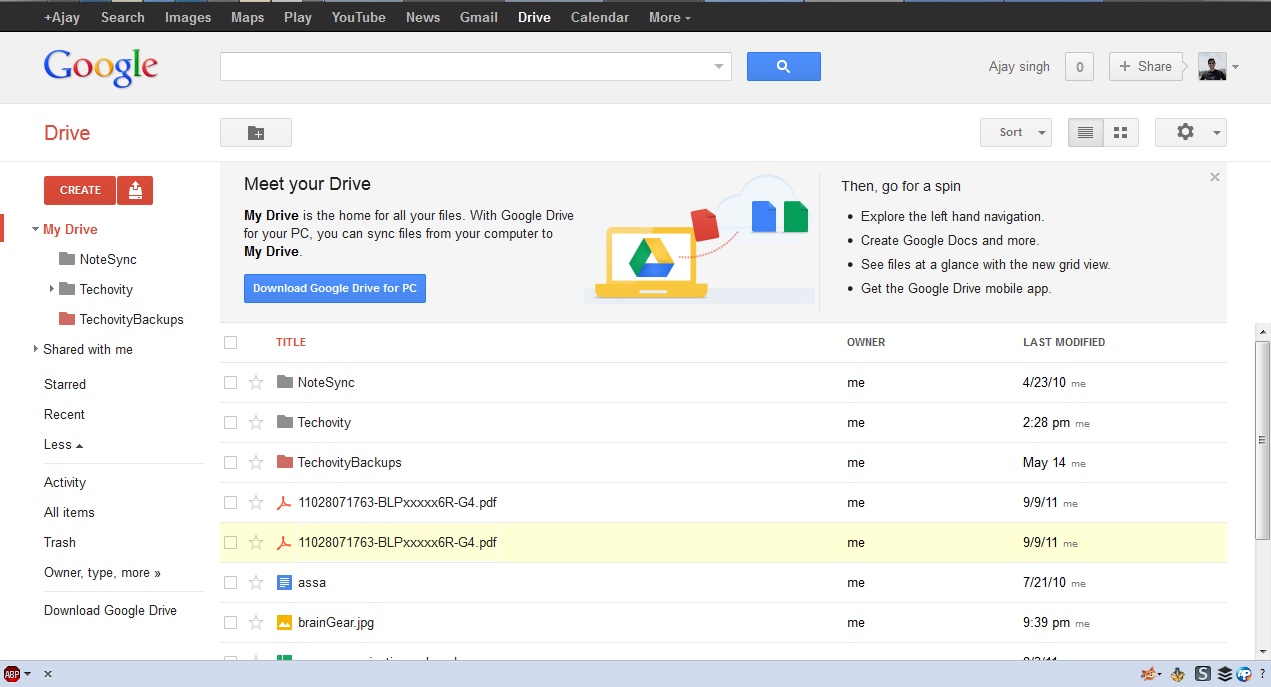Viewport: 1271px width, 687px height.
Task: Click the new folder icon button
Action: (x=256, y=132)
